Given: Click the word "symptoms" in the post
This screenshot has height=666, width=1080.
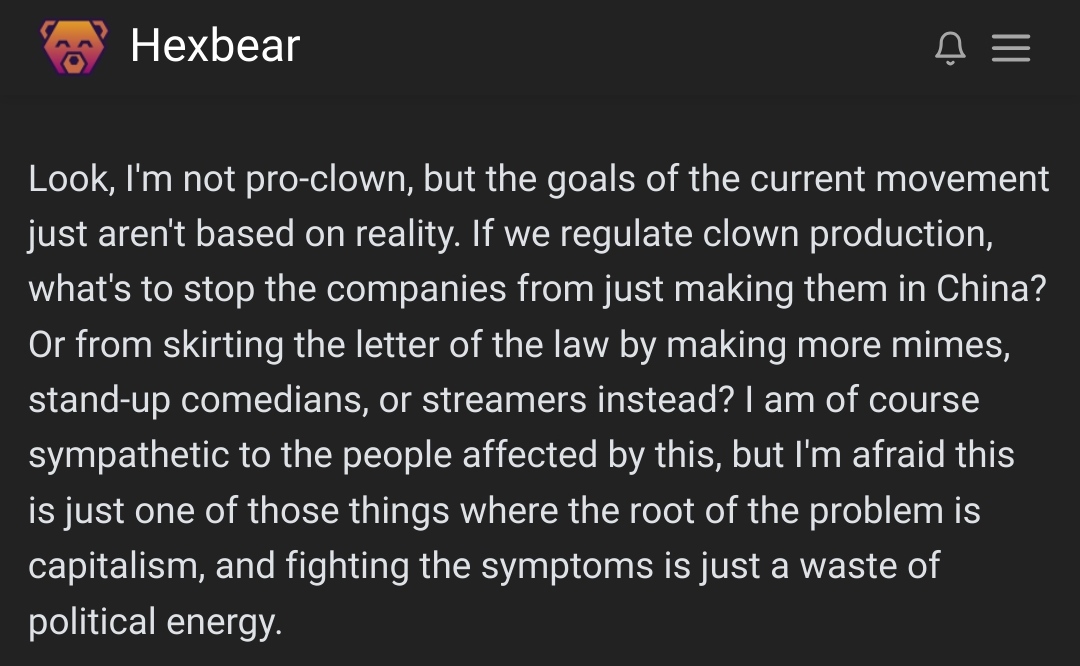Looking at the screenshot, I should pos(567,567).
